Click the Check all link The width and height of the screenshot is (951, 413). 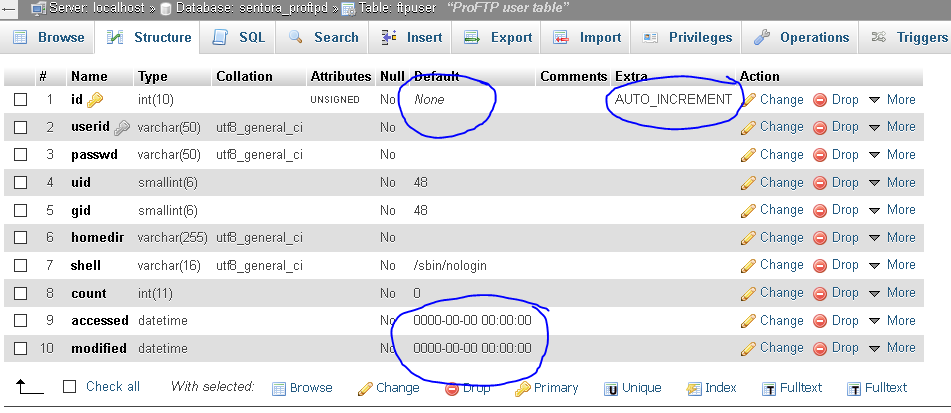click(x=113, y=386)
